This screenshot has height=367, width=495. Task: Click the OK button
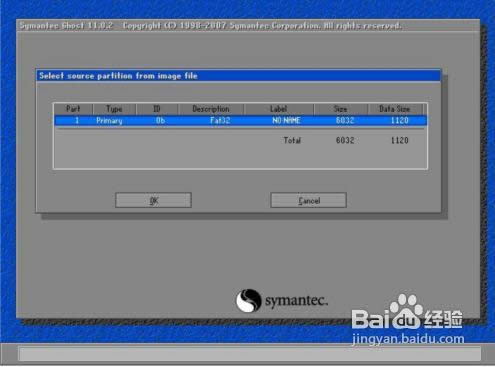point(153,200)
